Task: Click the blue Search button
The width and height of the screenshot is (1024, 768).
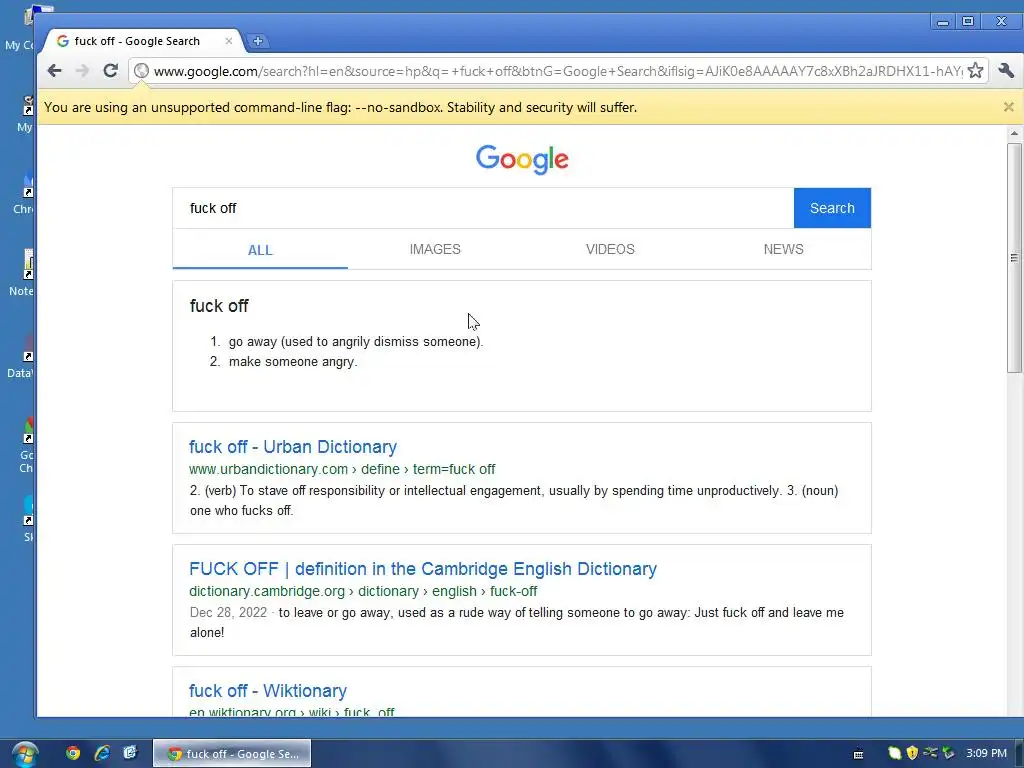Action: [x=832, y=208]
